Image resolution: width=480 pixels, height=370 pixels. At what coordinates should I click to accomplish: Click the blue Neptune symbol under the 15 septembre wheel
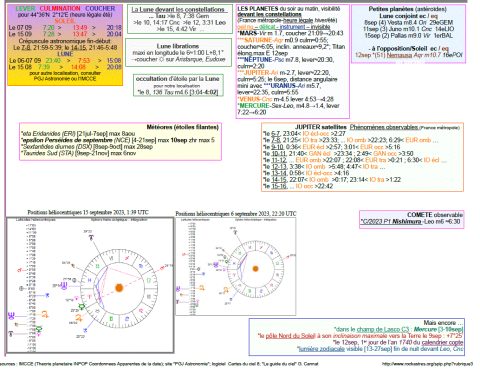coord(85,330)
